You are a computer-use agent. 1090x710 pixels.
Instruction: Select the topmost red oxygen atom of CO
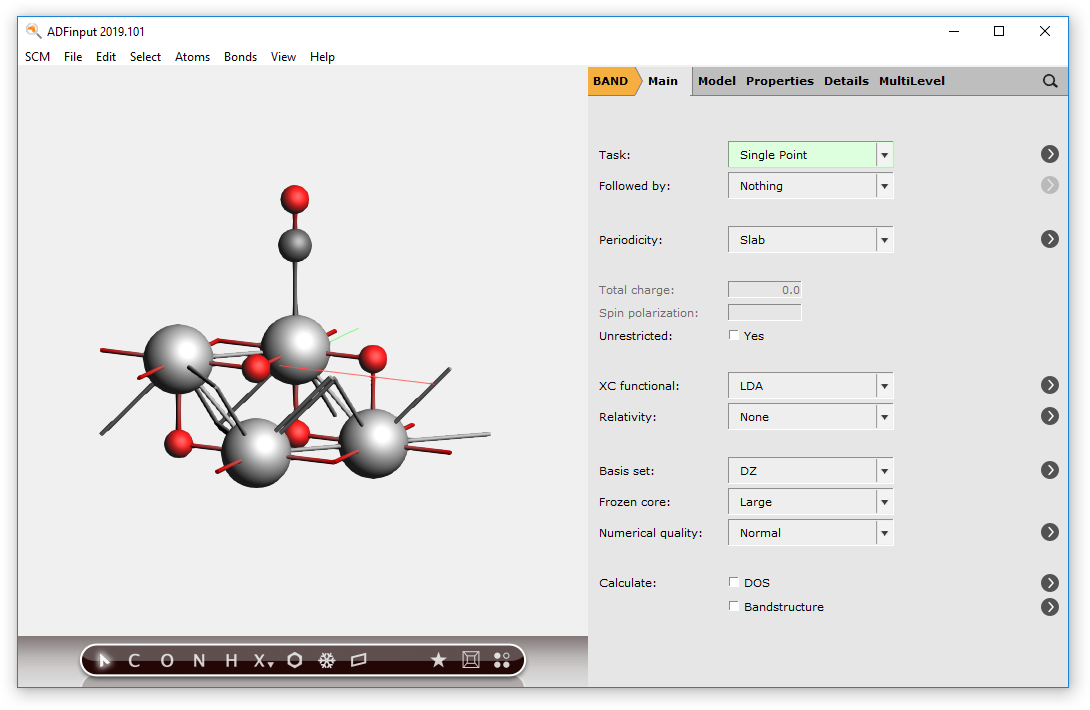(x=295, y=200)
